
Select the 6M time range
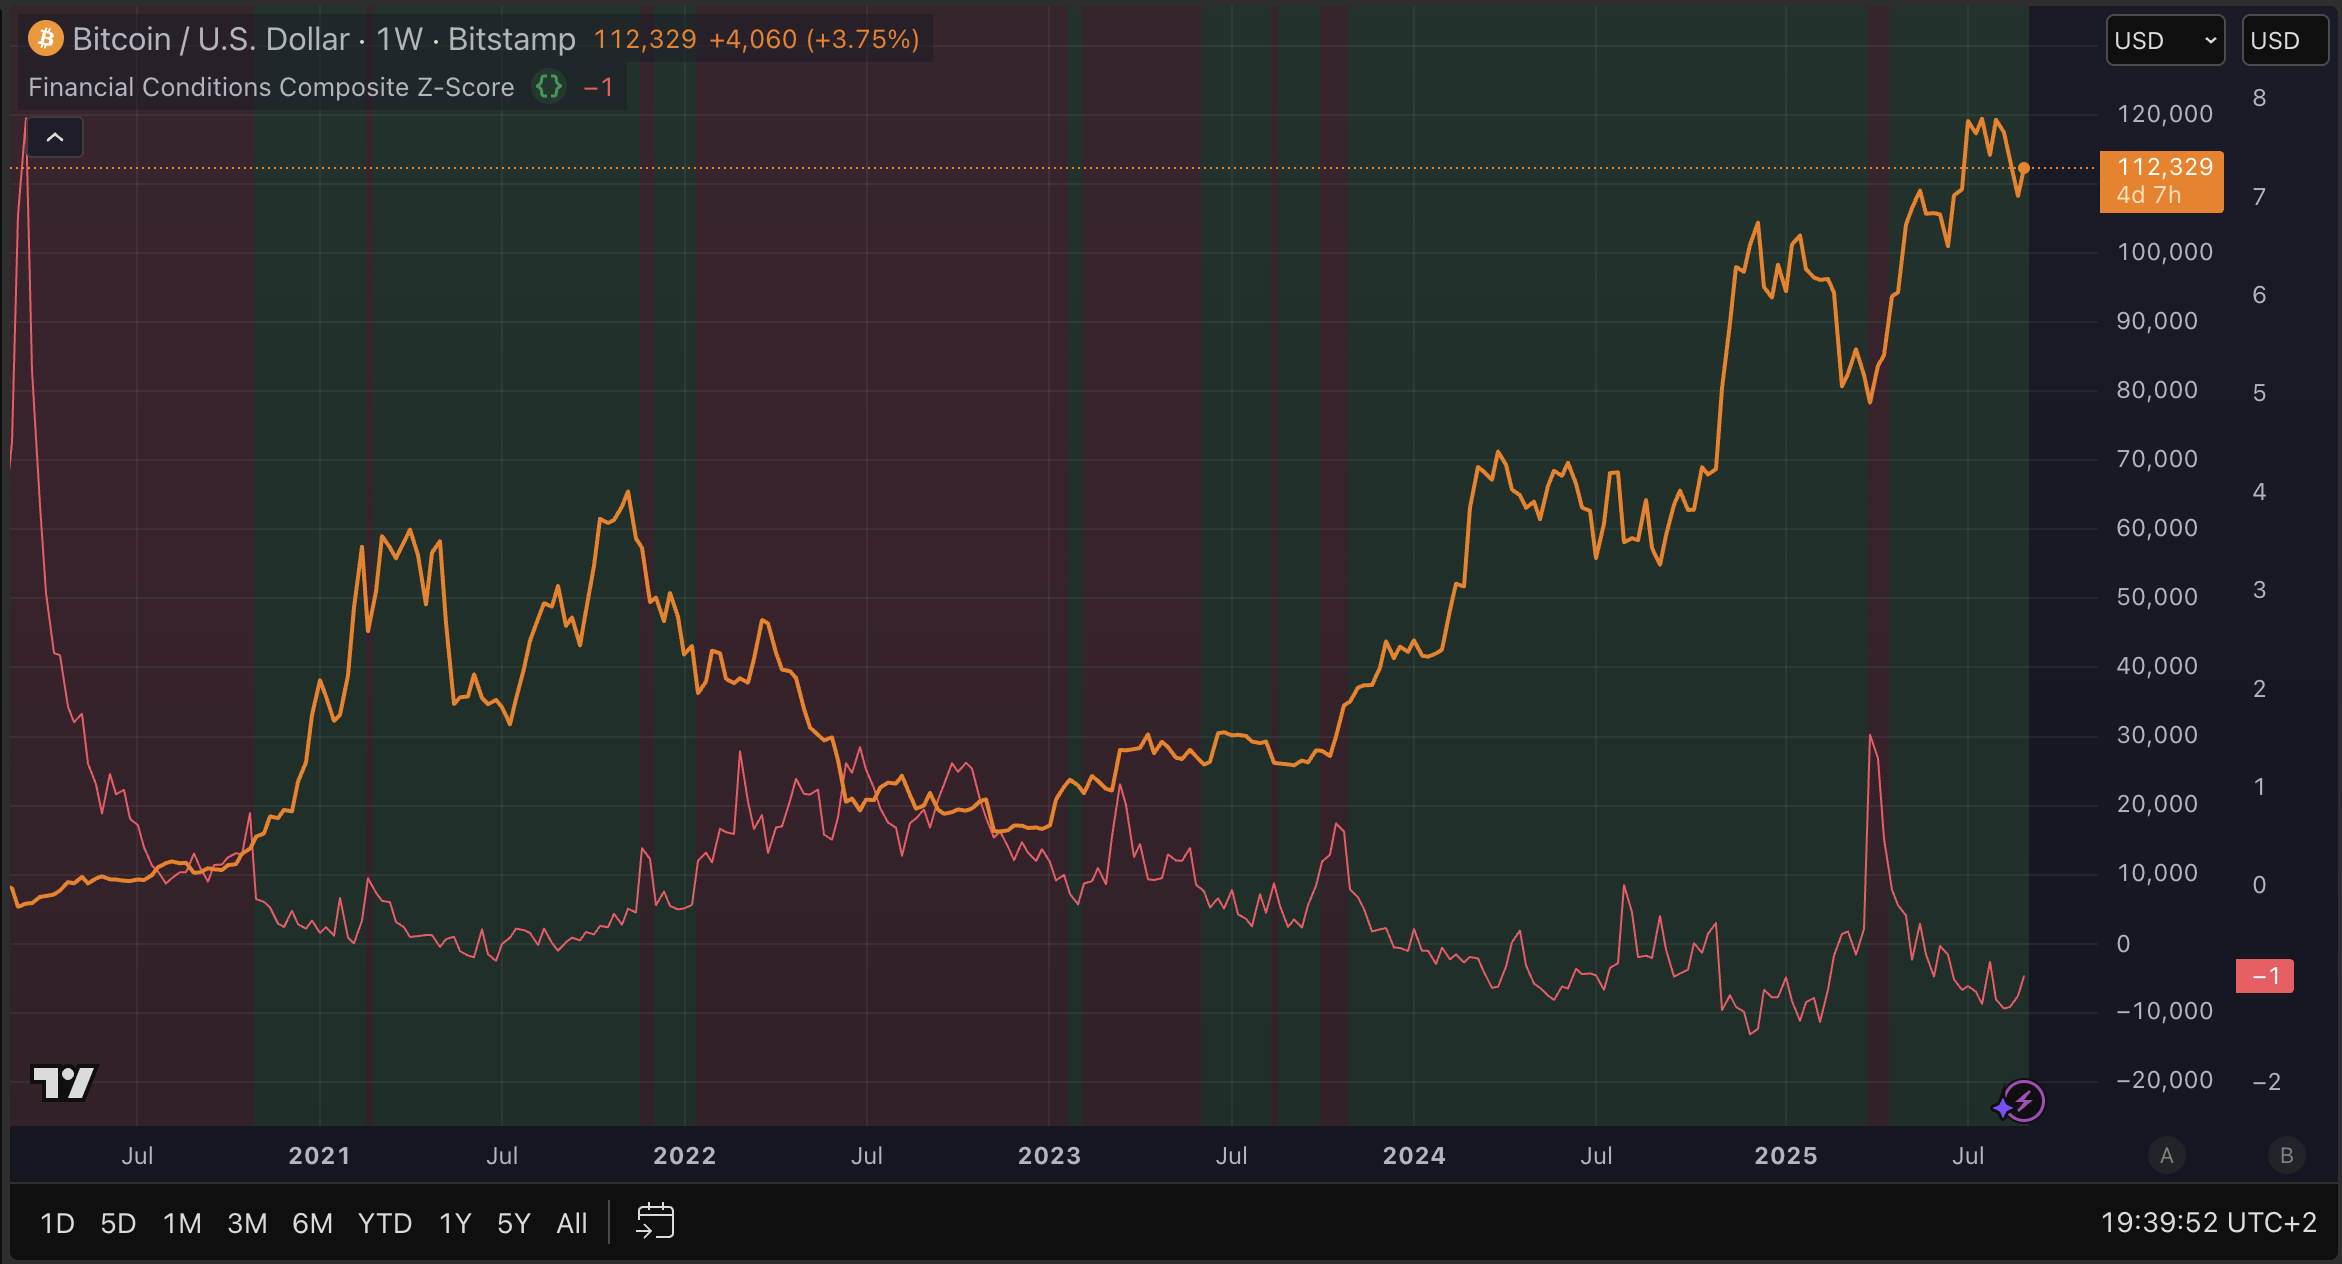click(x=312, y=1223)
